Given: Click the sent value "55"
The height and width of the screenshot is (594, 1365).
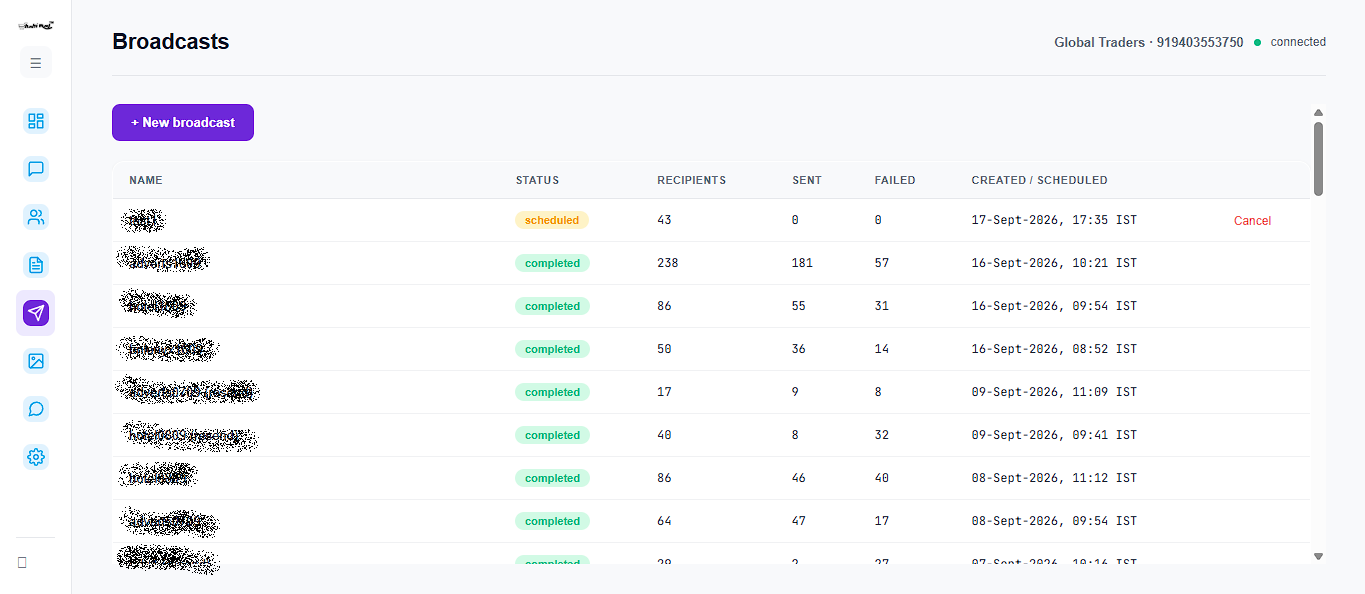Looking at the screenshot, I should [799, 306].
